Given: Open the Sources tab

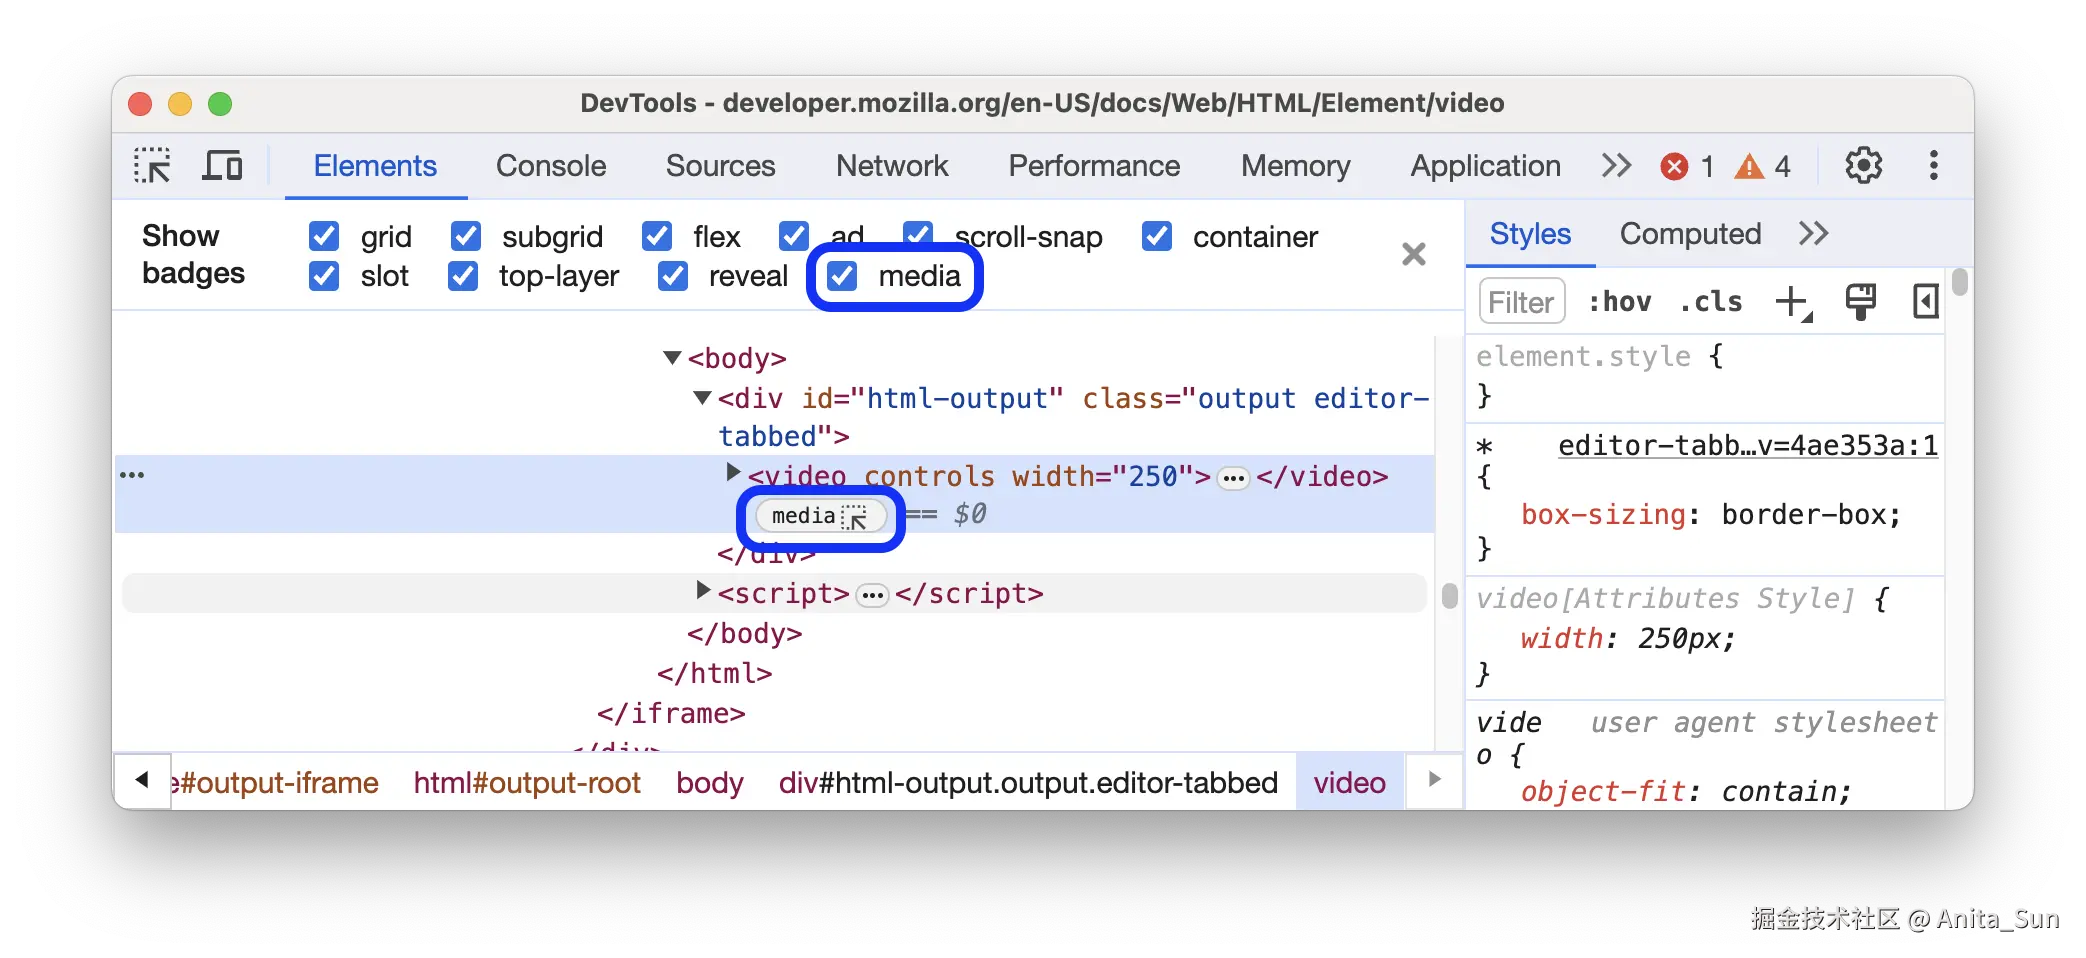Looking at the screenshot, I should pyautogui.click(x=720, y=166).
